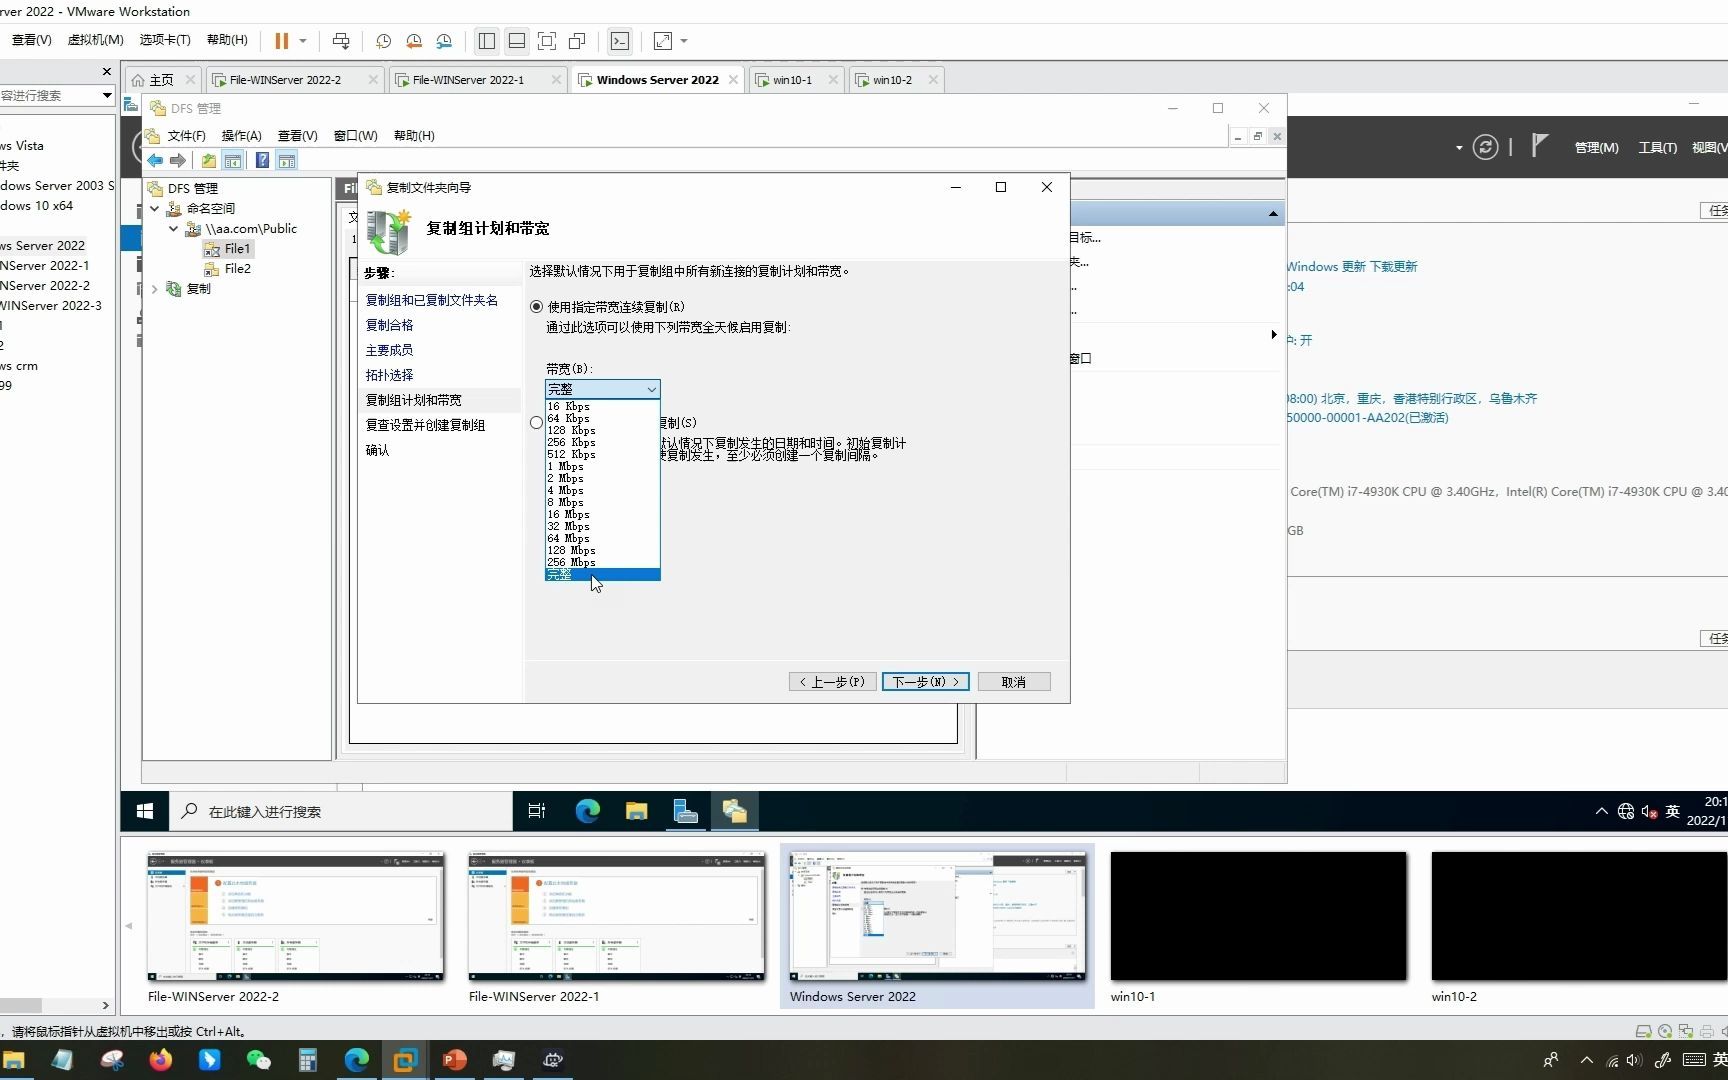Enter full screen mode in VMware

point(547,41)
